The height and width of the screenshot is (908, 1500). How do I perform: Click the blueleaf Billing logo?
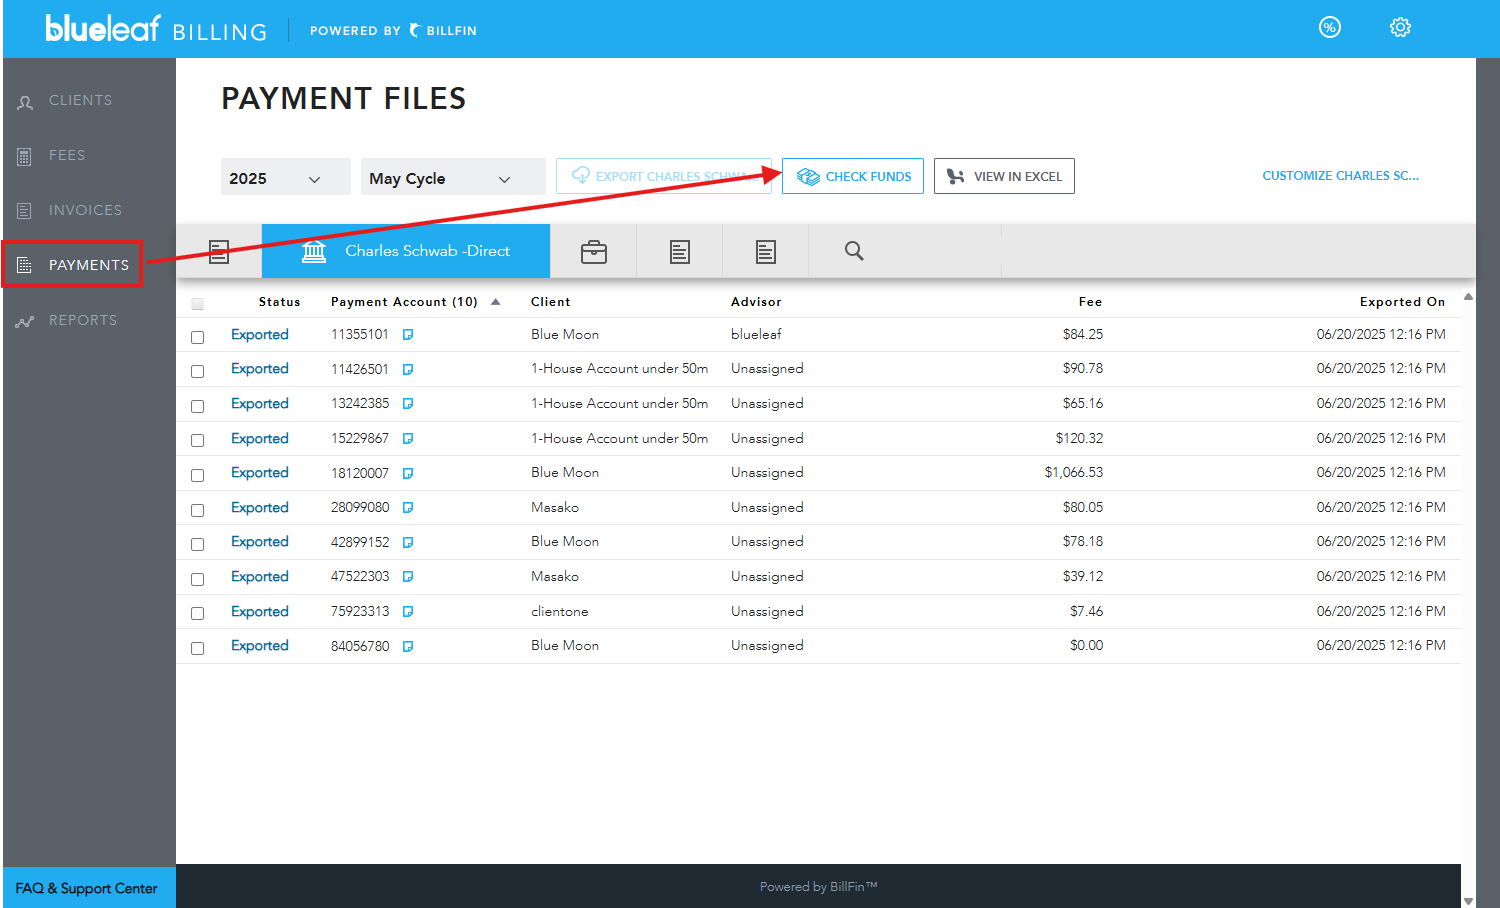pyautogui.click(x=156, y=29)
